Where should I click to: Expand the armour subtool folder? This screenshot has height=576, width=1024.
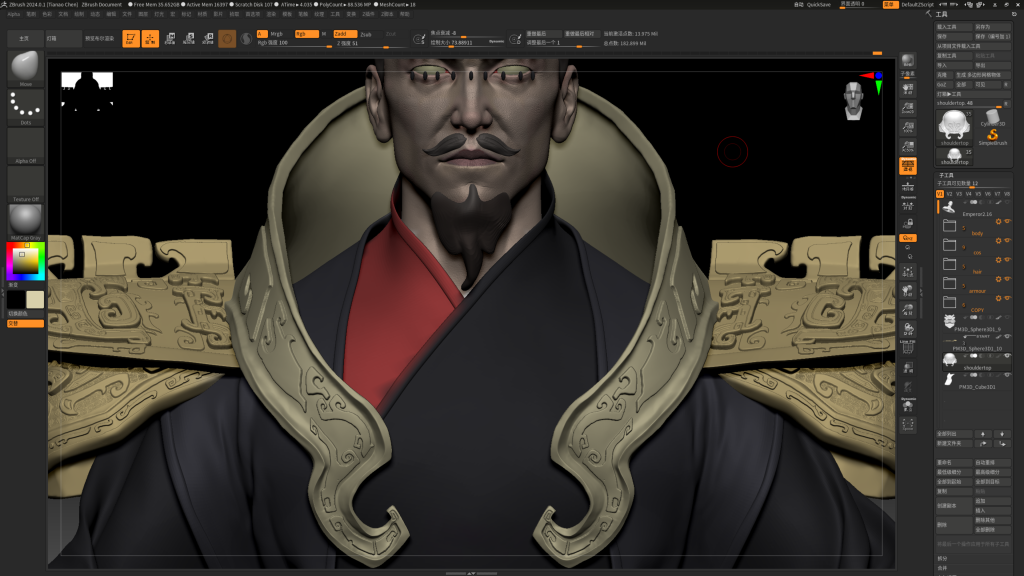tap(950, 283)
